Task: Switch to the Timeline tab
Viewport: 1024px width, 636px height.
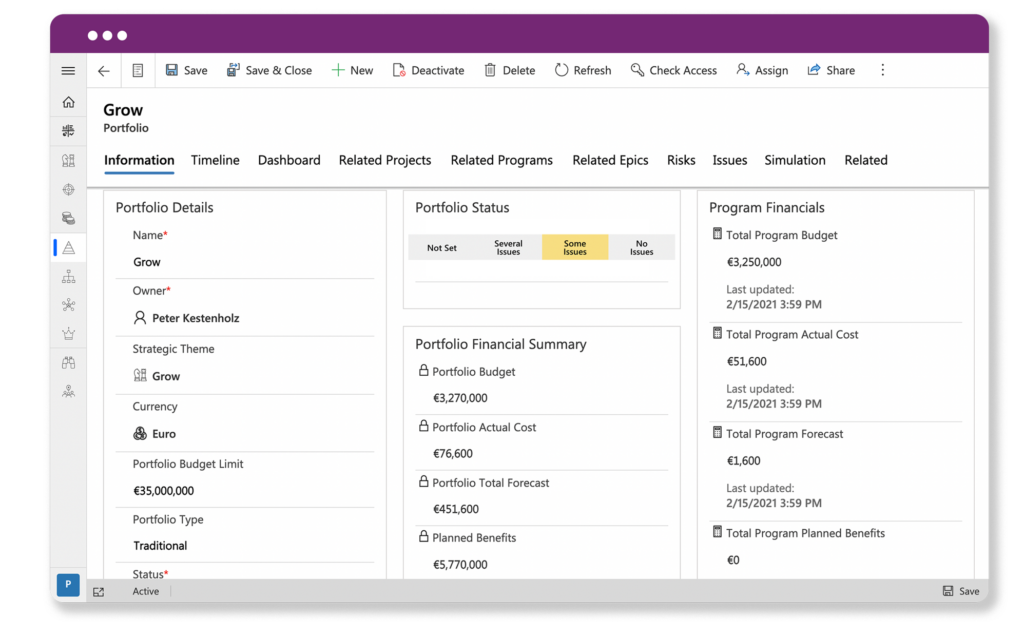Action: (215, 160)
